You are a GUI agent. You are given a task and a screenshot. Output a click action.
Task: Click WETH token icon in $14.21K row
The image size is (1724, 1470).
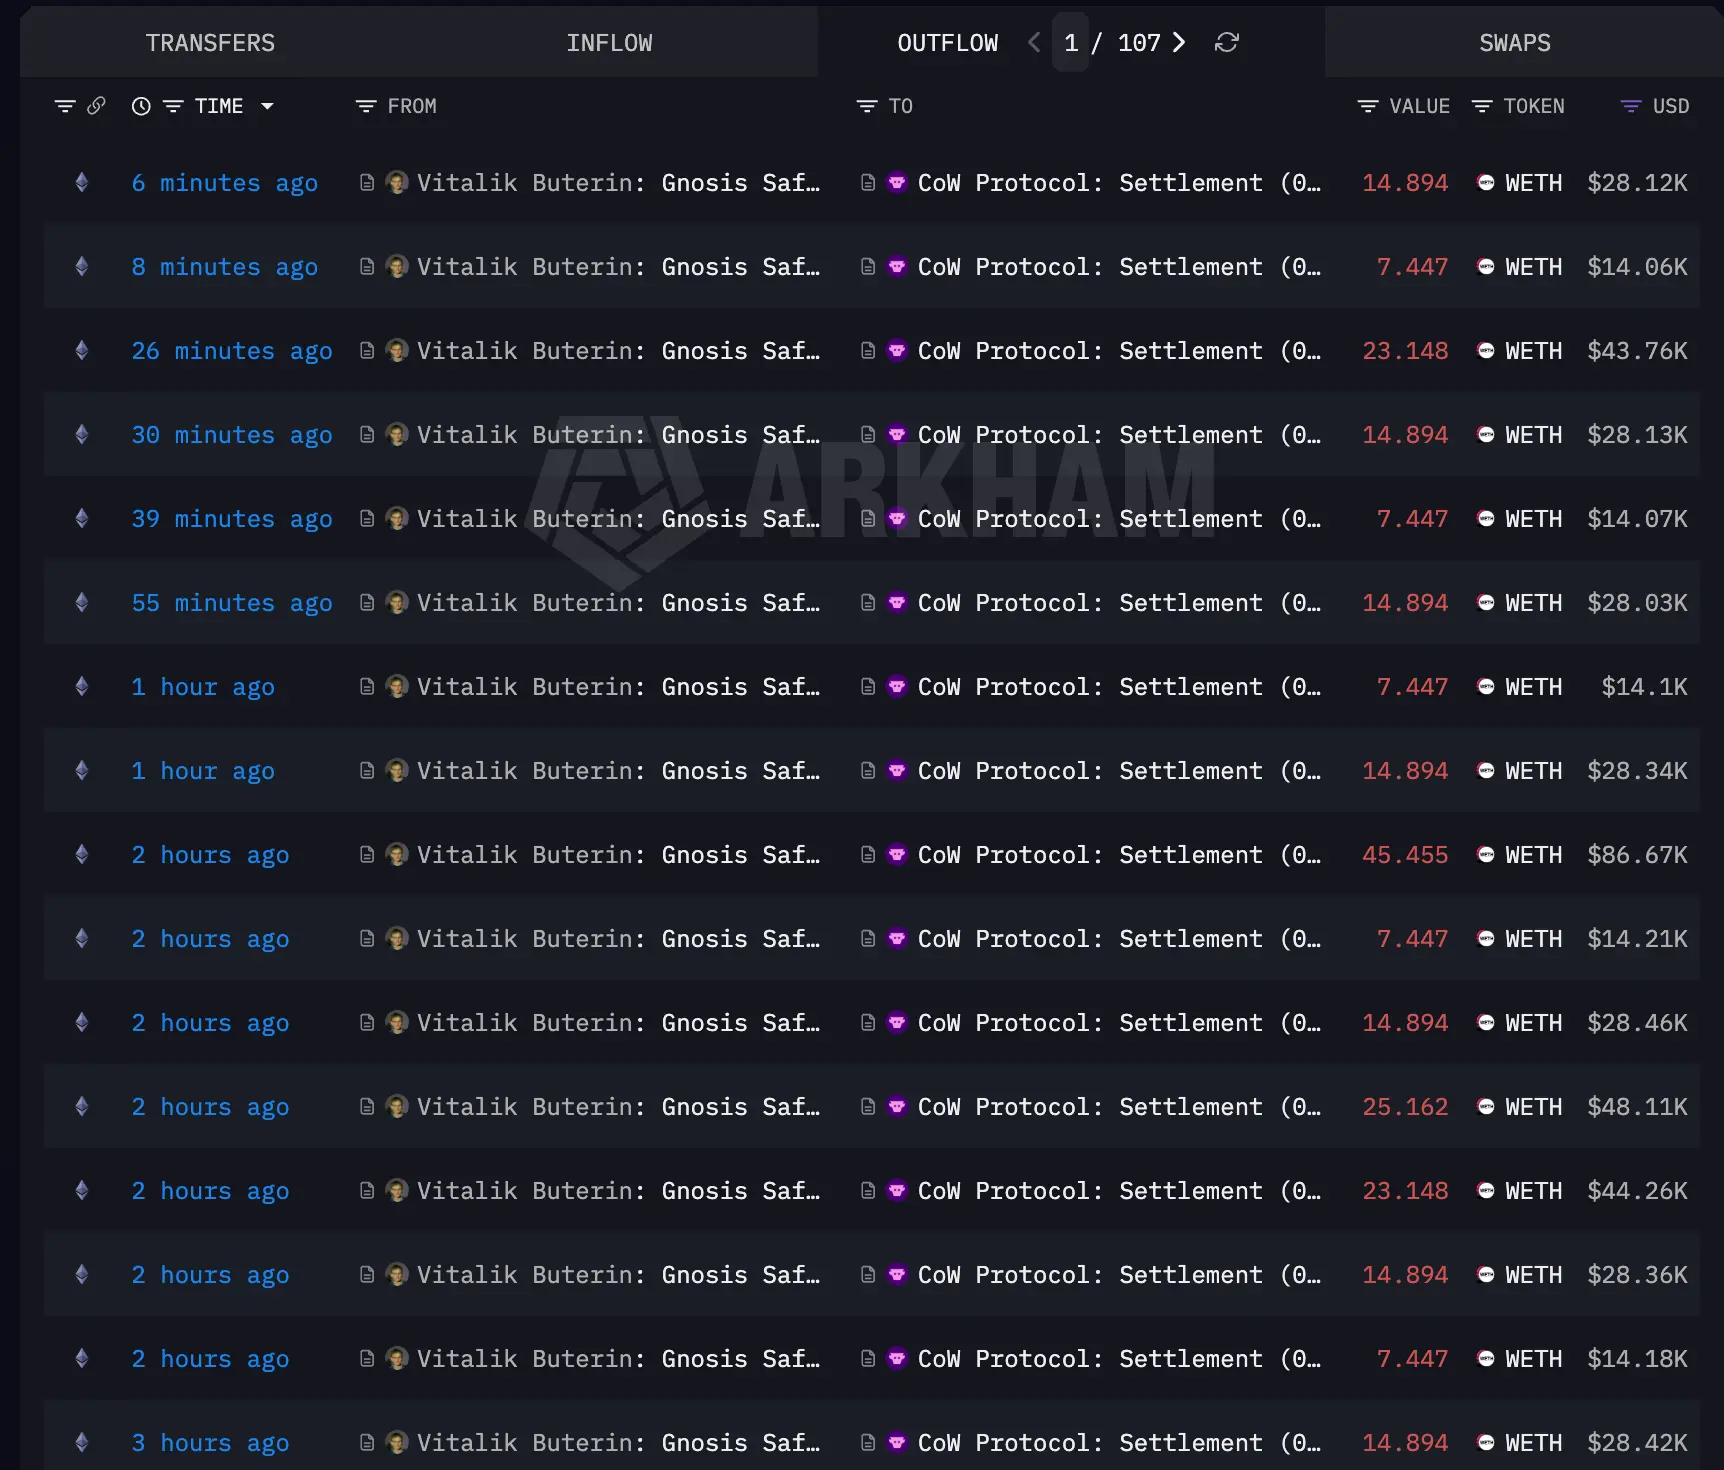point(1486,938)
